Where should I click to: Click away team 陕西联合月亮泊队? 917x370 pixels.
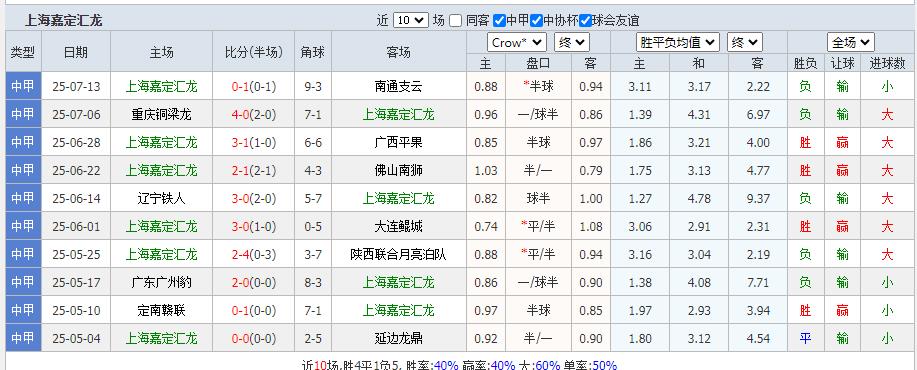click(x=398, y=254)
